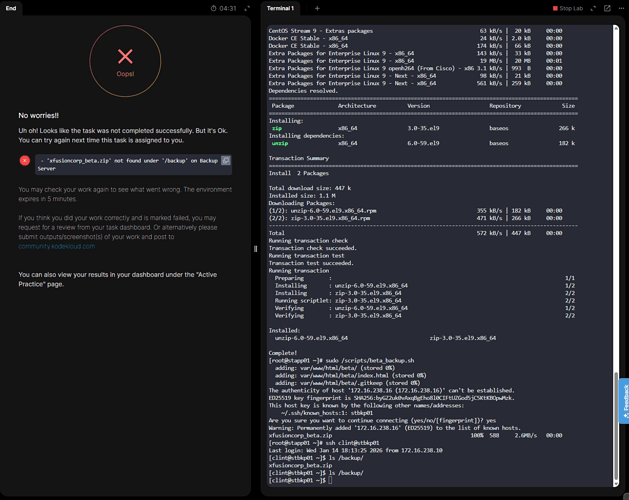629x500 pixels.
Task: Click the 04:31 countdown timer
Action: click(228, 8)
